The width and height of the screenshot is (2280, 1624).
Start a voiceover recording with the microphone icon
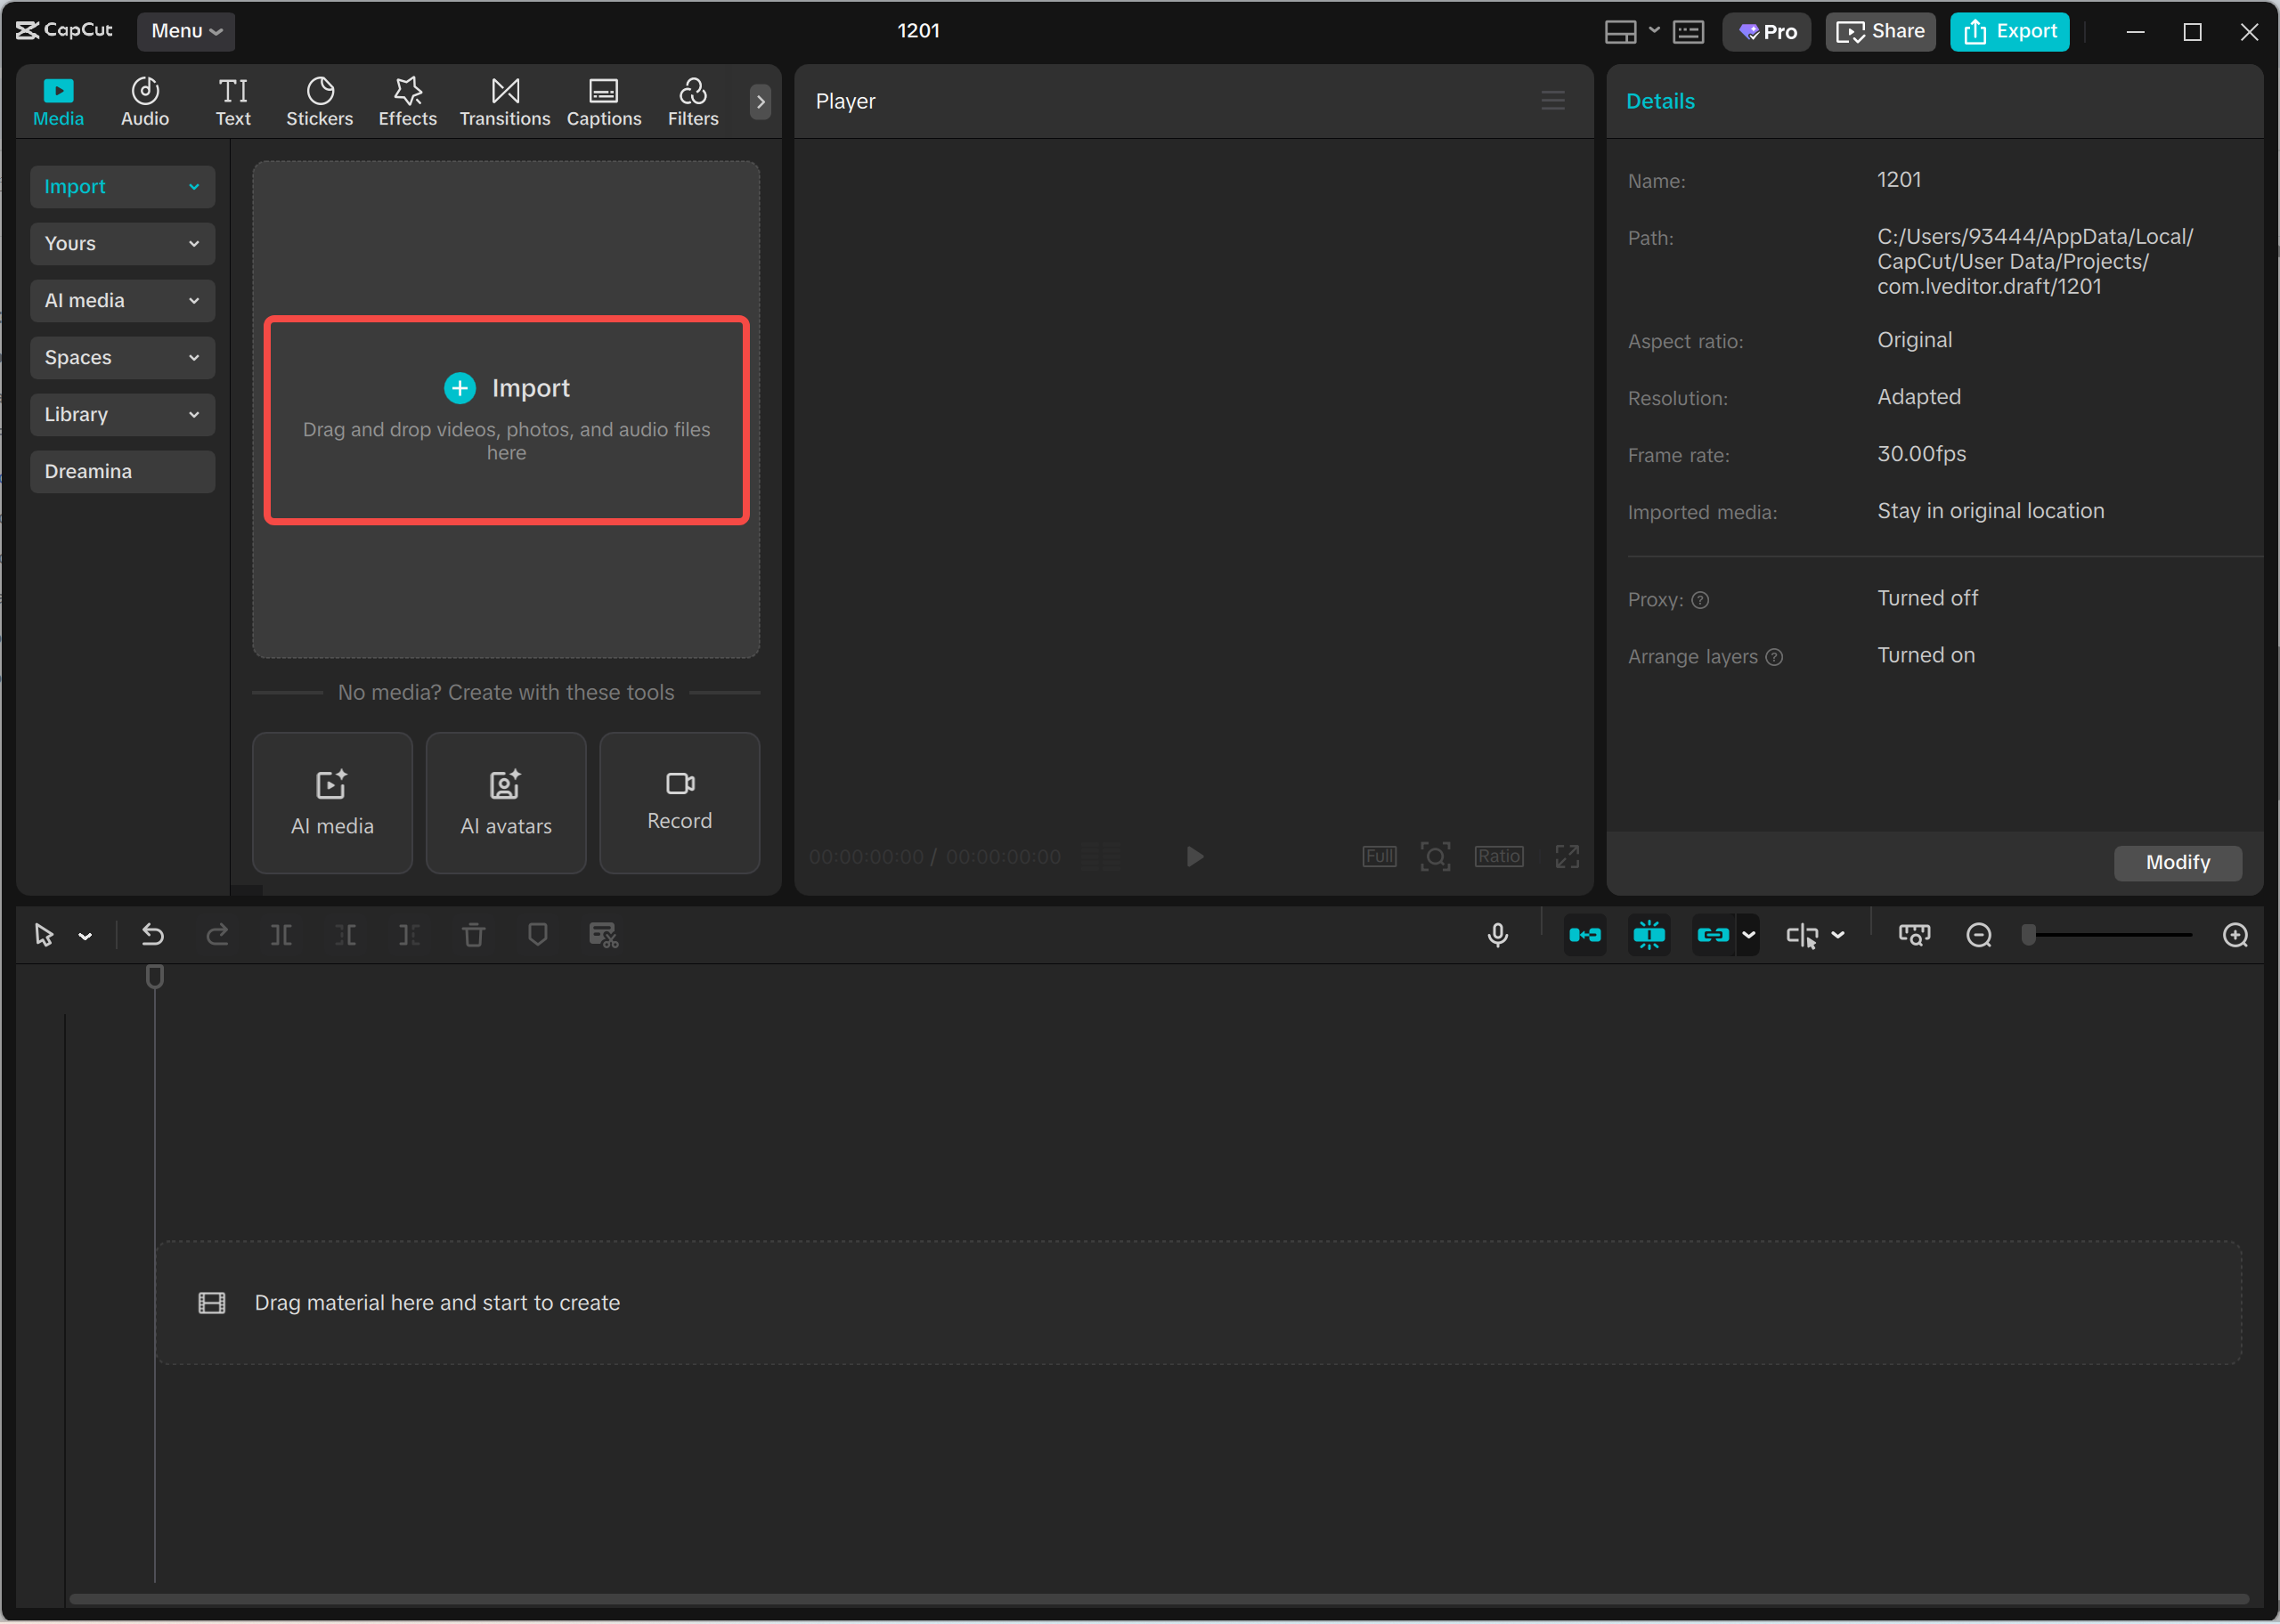(1497, 935)
